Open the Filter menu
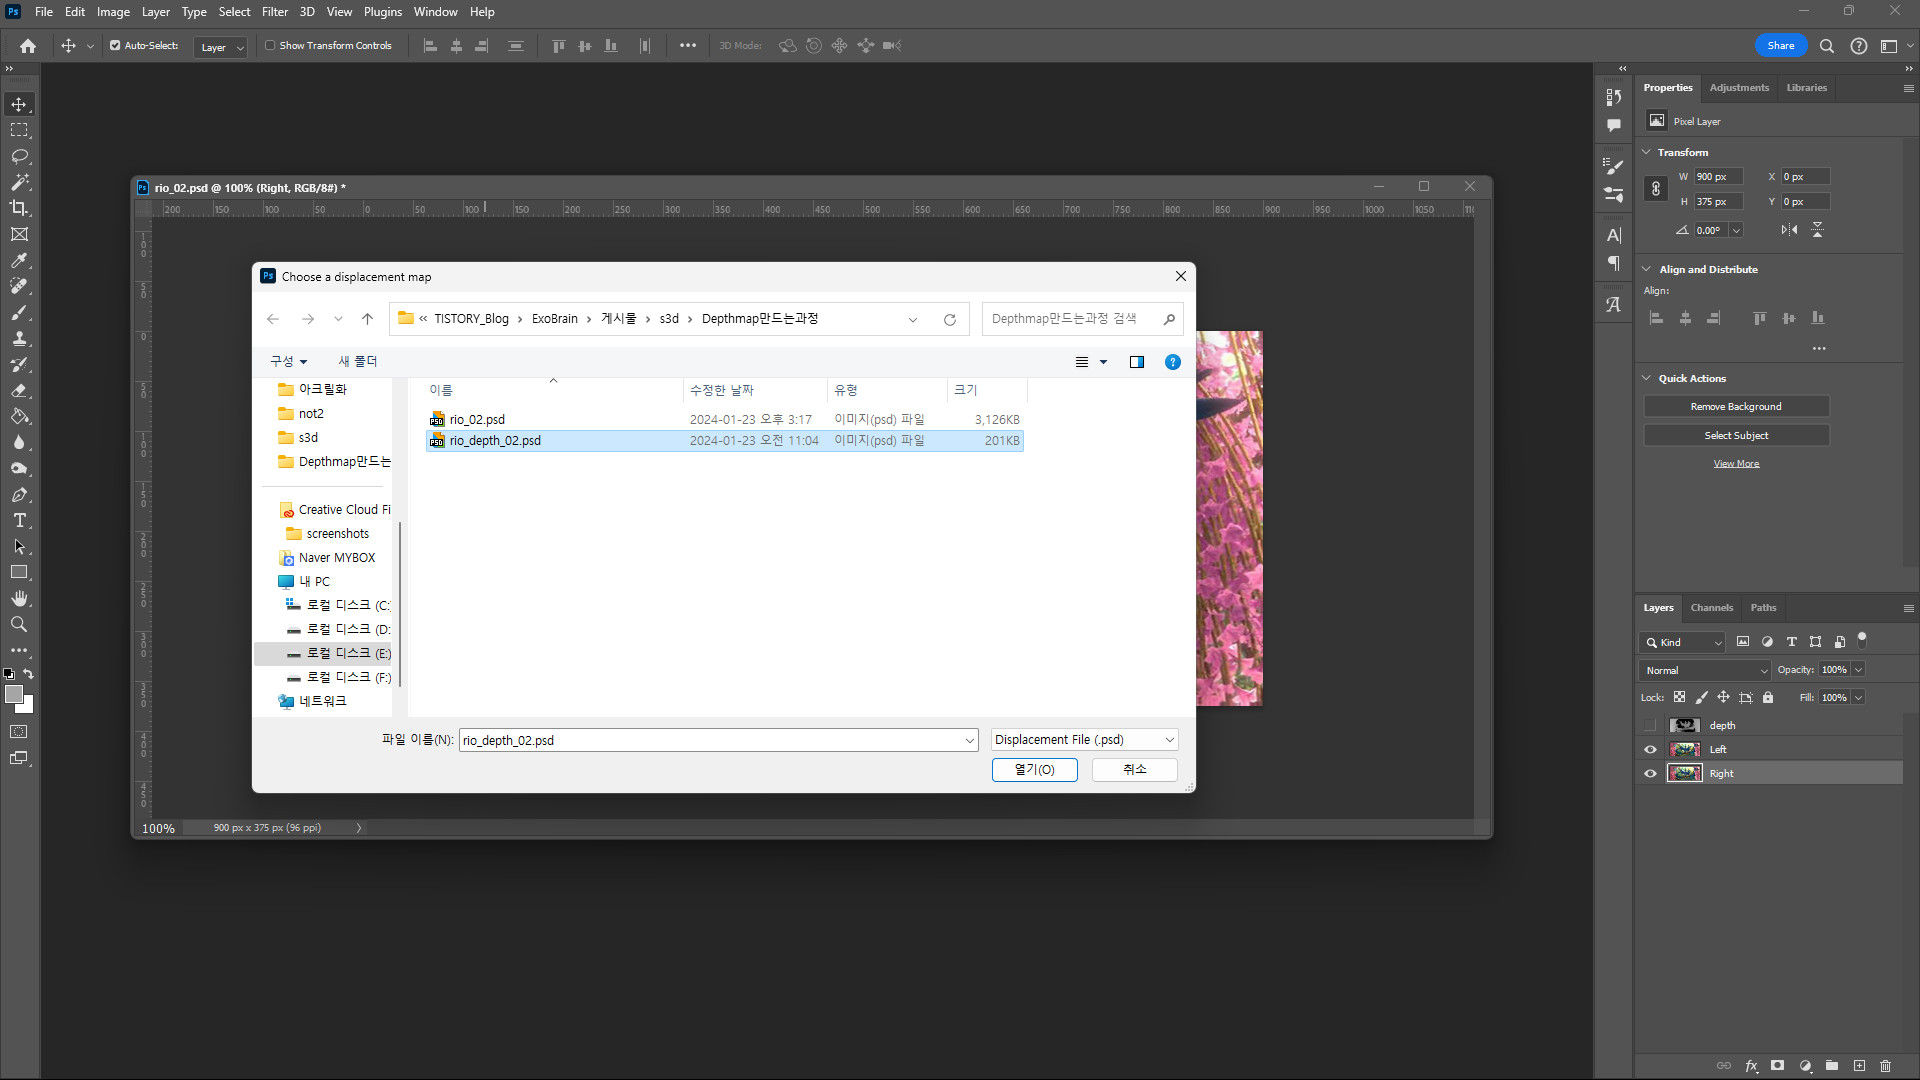 274,12
